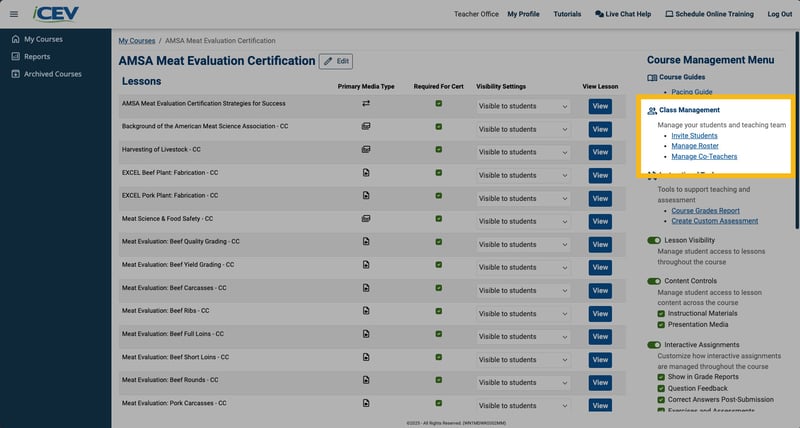Open Tutorials in top navigation
Image resolution: width=800 pixels, height=428 pixels.
point(567,14)
